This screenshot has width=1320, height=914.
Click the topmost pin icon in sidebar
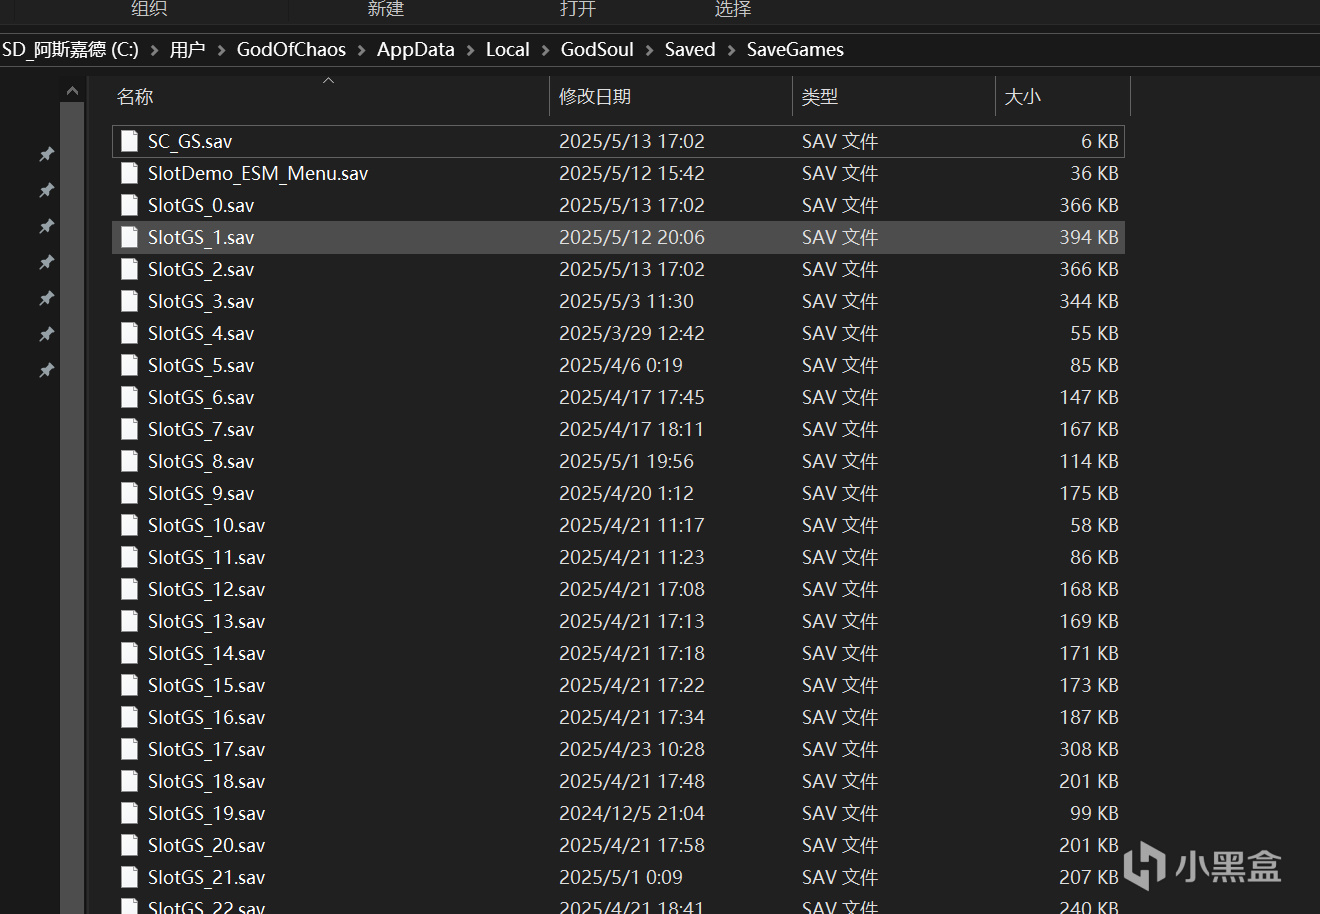(46, 154)
